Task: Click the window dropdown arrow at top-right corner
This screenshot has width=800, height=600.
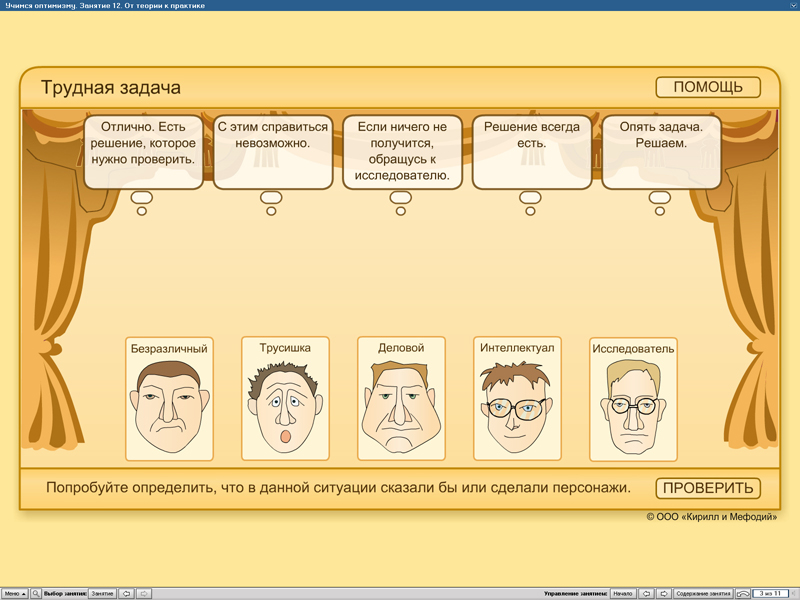Action: coord(794,5)
